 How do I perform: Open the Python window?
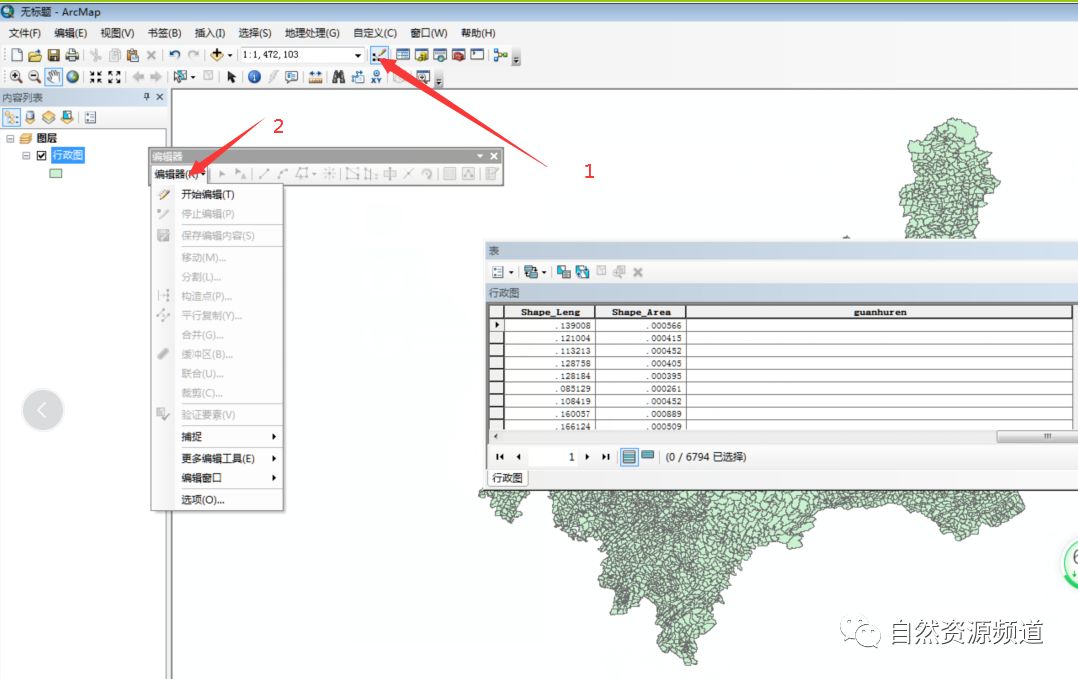click(x=477, y=55)
